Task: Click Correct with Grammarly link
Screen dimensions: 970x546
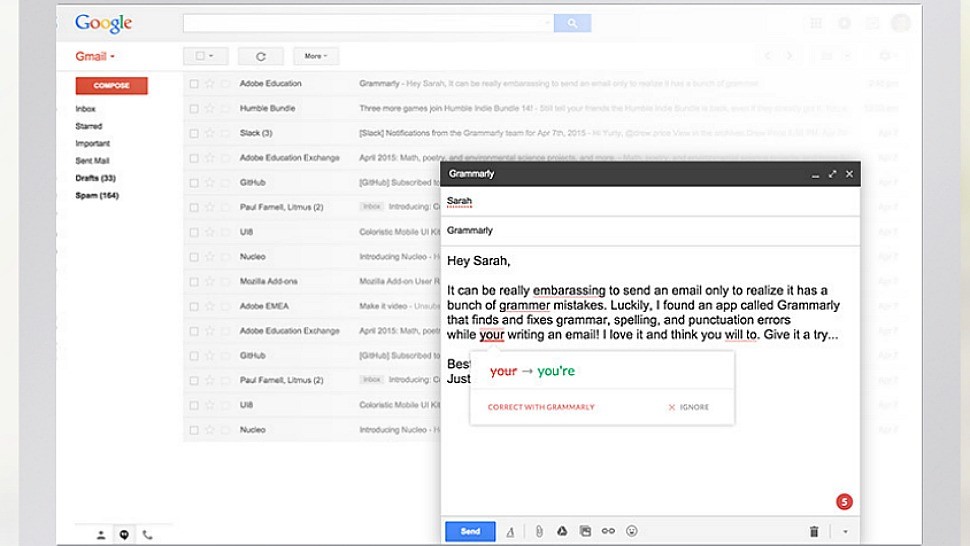Action: pos(541,407)
